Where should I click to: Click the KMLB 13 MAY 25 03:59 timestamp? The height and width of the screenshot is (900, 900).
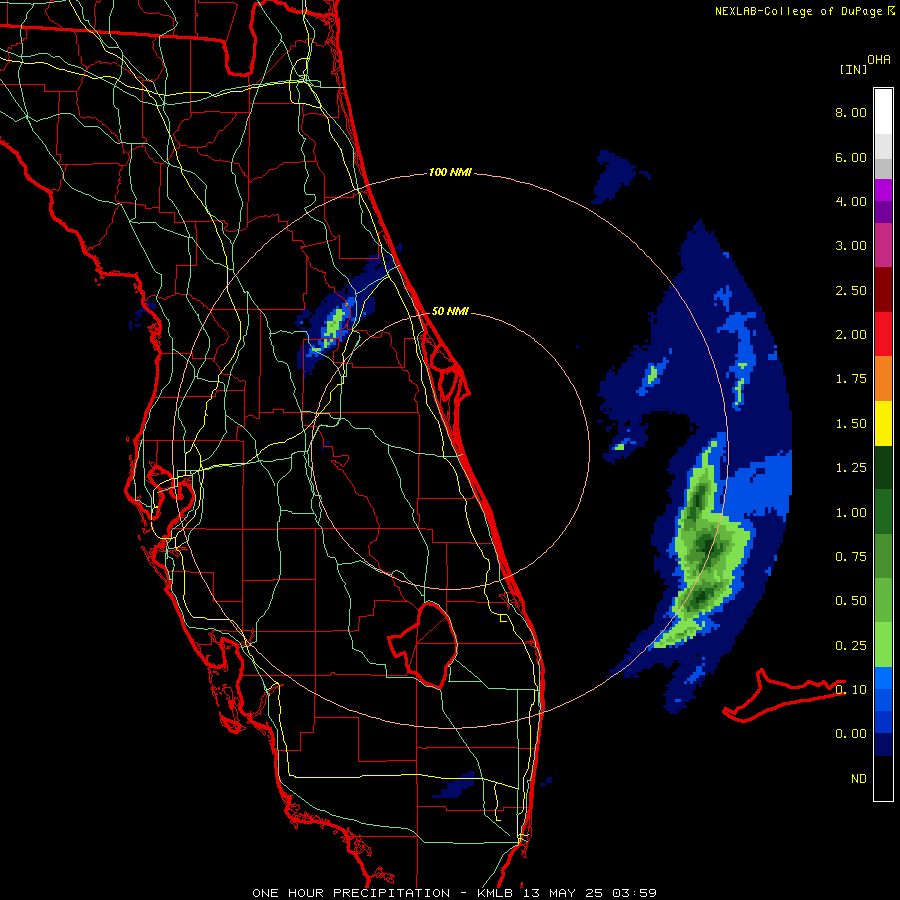[x=567, y=893]
